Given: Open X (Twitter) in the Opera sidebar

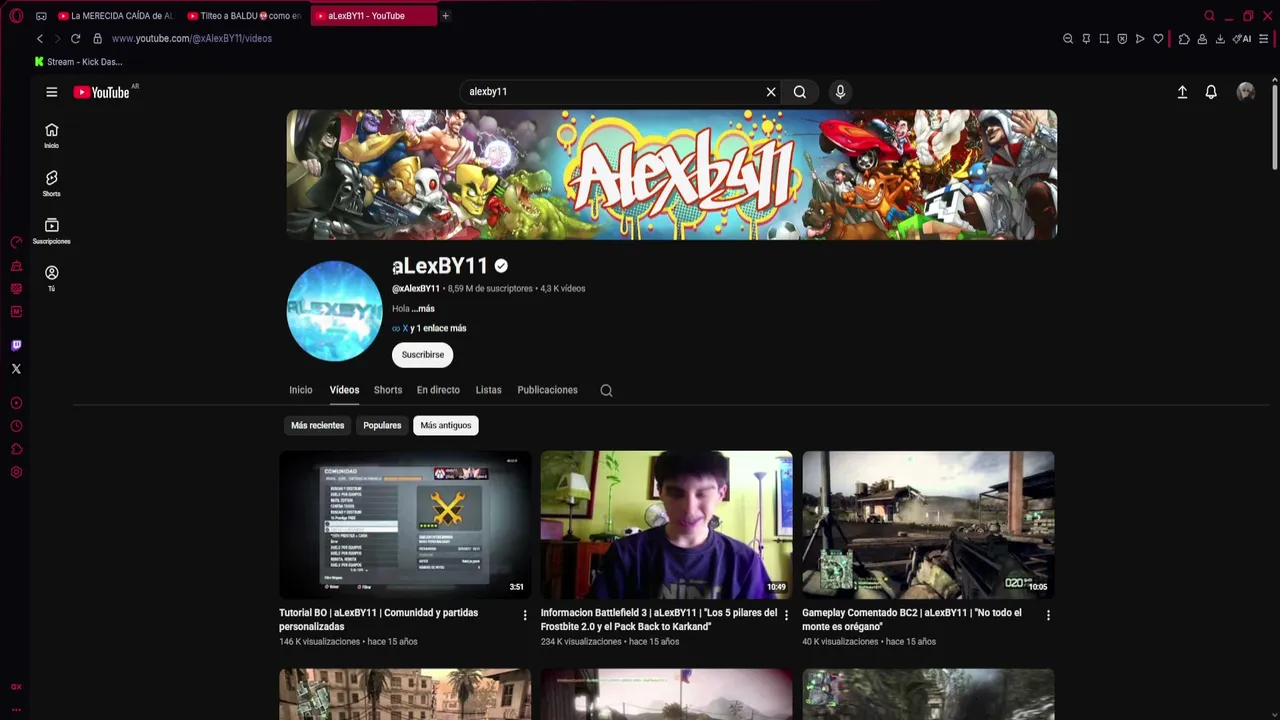Looking at the screenshot, I should coord(16,369).
